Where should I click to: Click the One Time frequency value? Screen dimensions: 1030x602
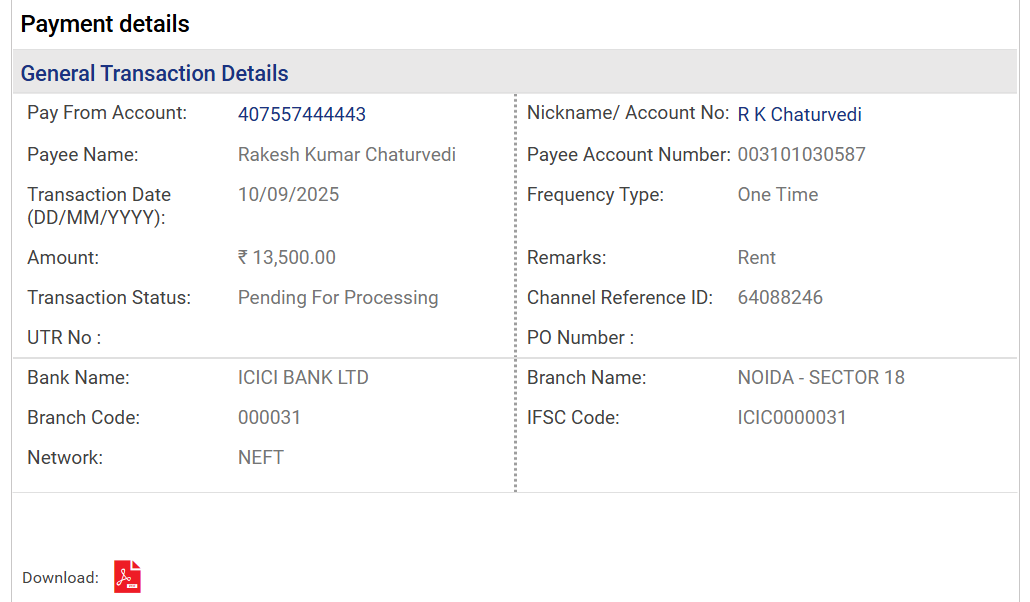(x=778, y=195)
